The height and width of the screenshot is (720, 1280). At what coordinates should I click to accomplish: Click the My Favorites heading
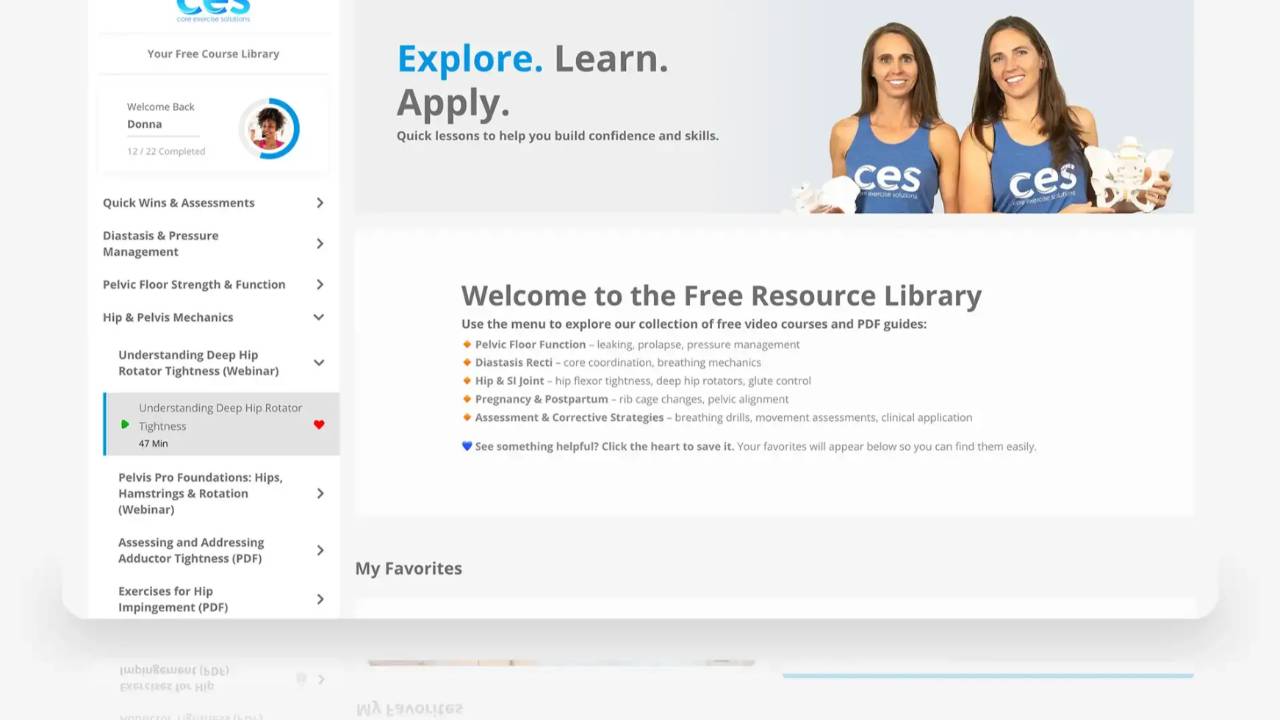(408, 569)
